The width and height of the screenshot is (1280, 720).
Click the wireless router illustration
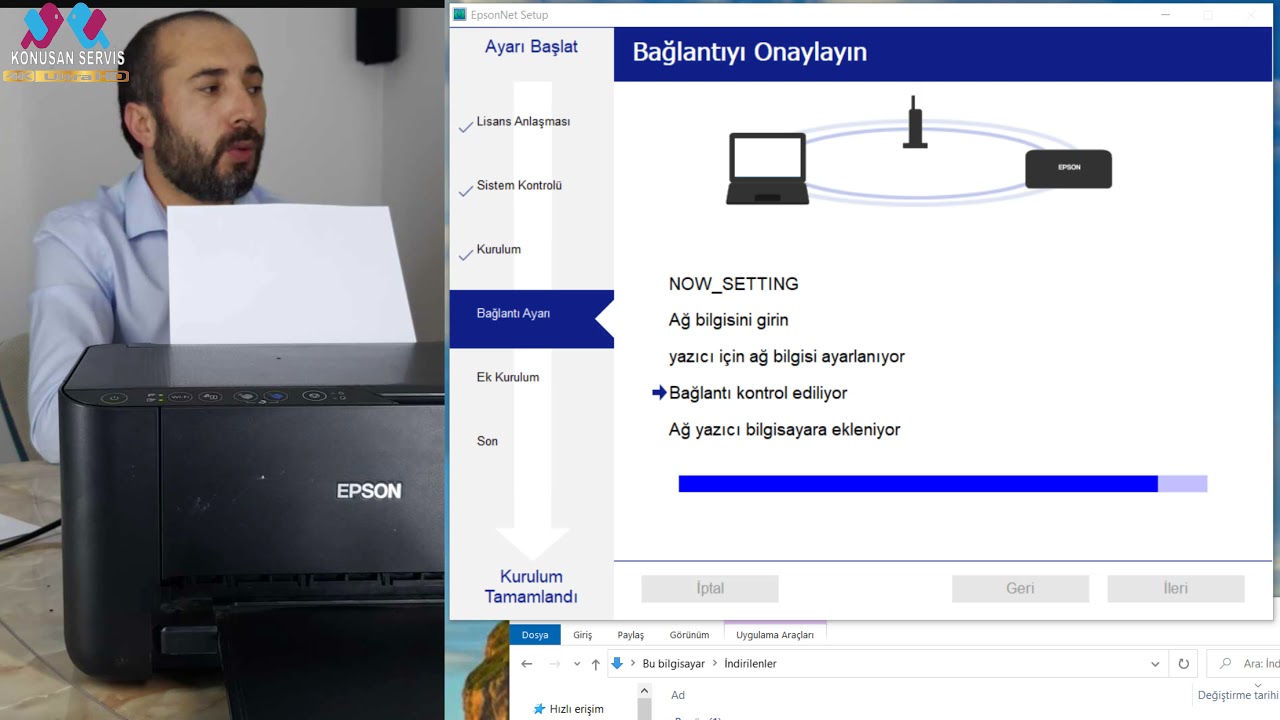(915, 123)
